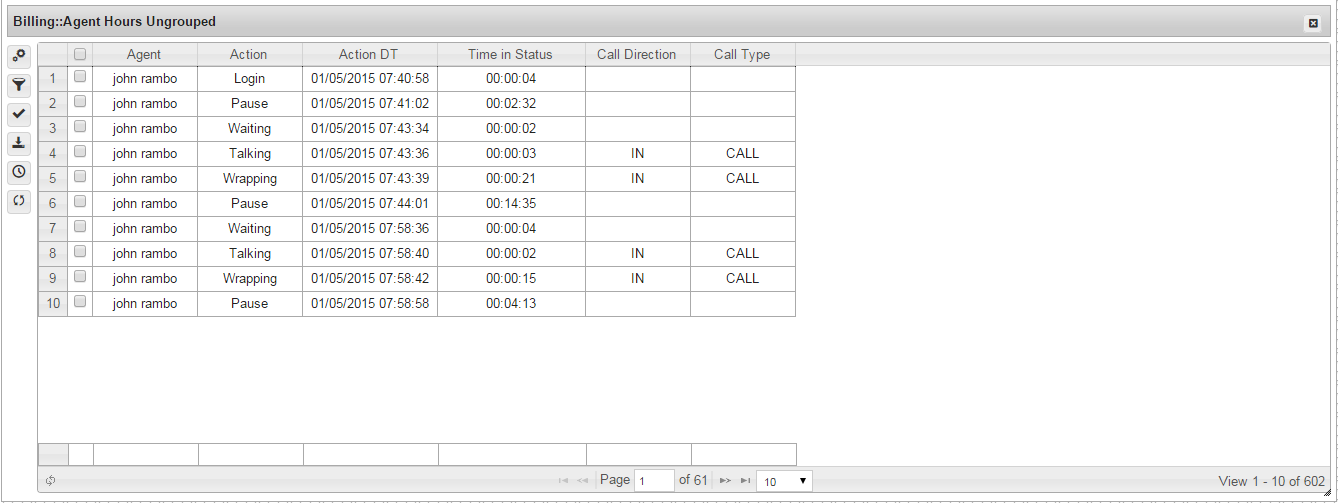Sort by the Action DT column header
Viewport: 1338px width, 503px height.
[x=369, y=55]
